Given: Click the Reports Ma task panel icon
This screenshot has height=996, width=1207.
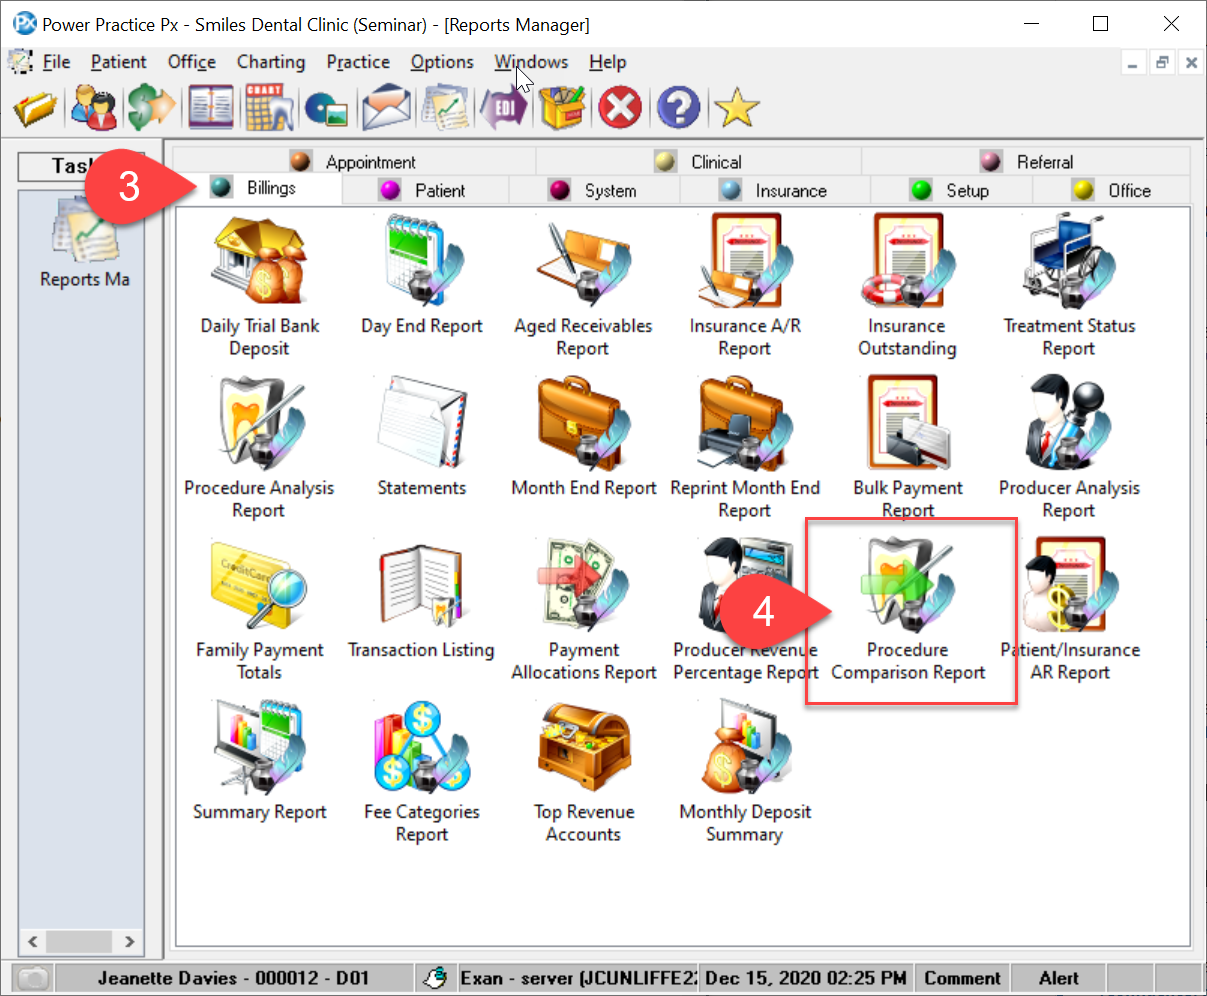Looking at the screenshot, I should coord(85,242).
